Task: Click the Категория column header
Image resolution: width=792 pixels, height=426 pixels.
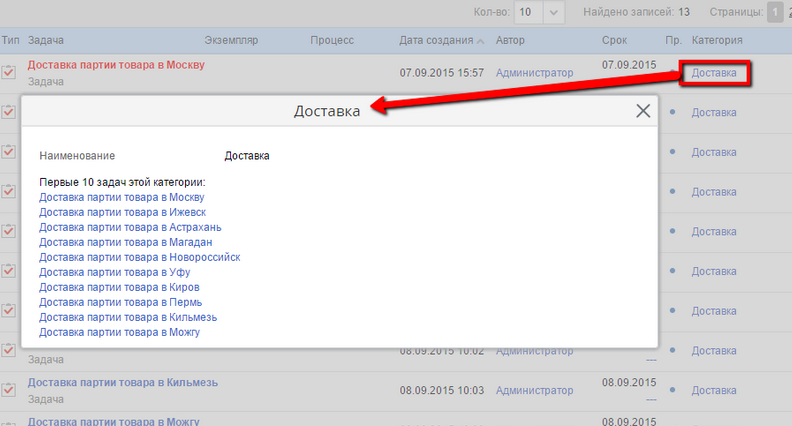Action: click(x=717, y=41)
